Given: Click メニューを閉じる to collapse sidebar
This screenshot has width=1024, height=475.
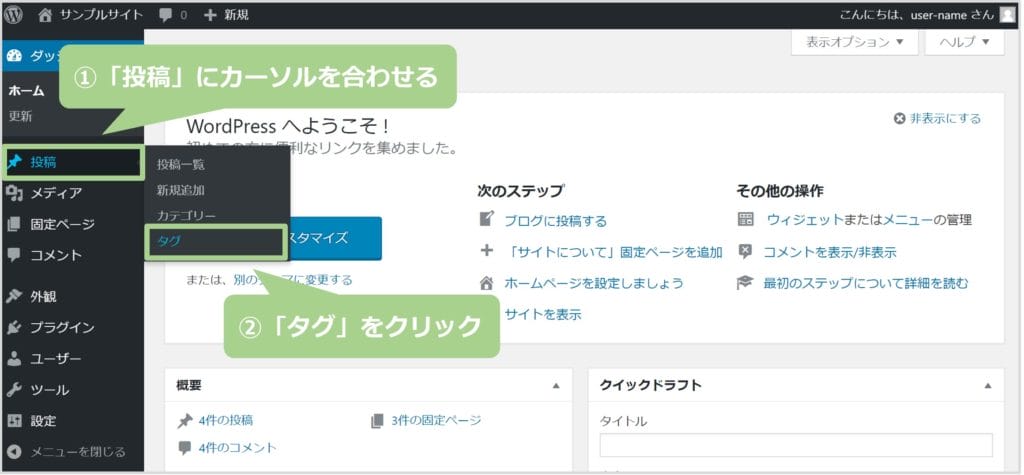Looking at the screenshot, I should coord(78,452).
